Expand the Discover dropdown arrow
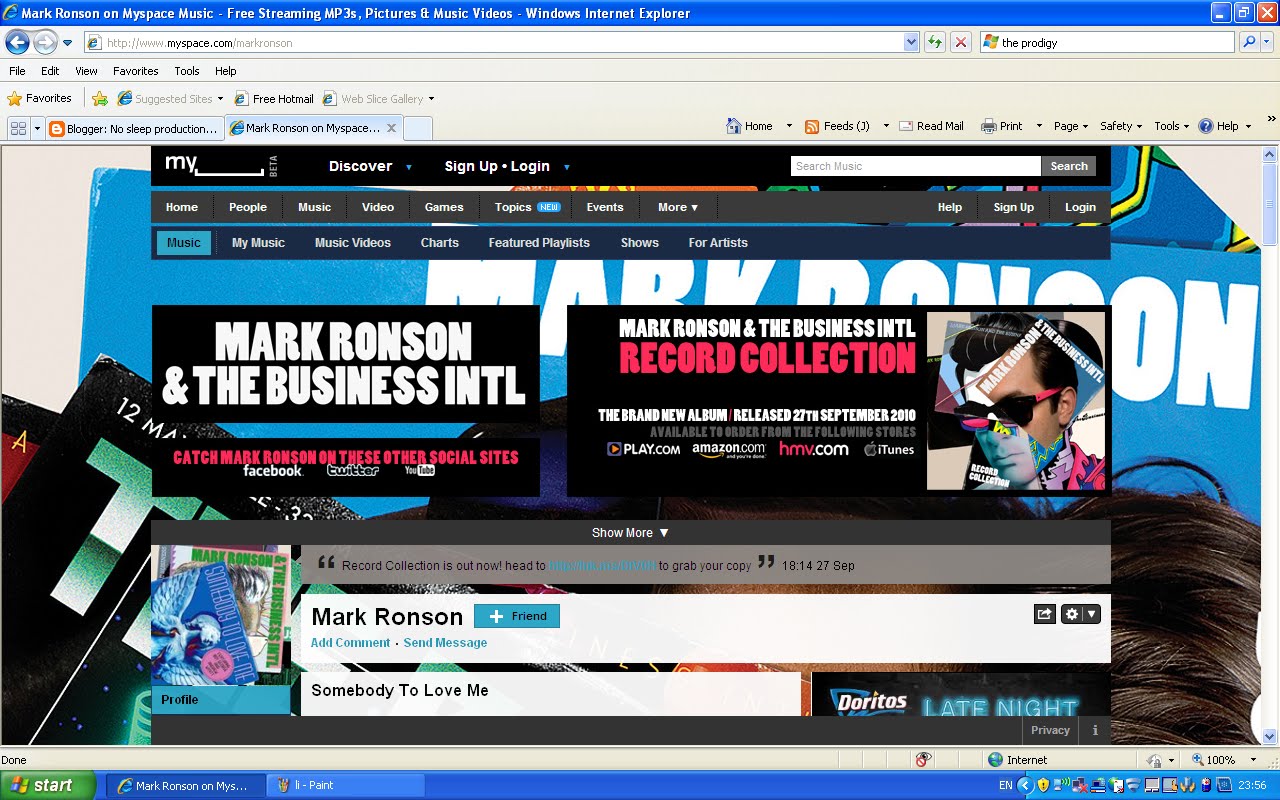 coord(409,167)
